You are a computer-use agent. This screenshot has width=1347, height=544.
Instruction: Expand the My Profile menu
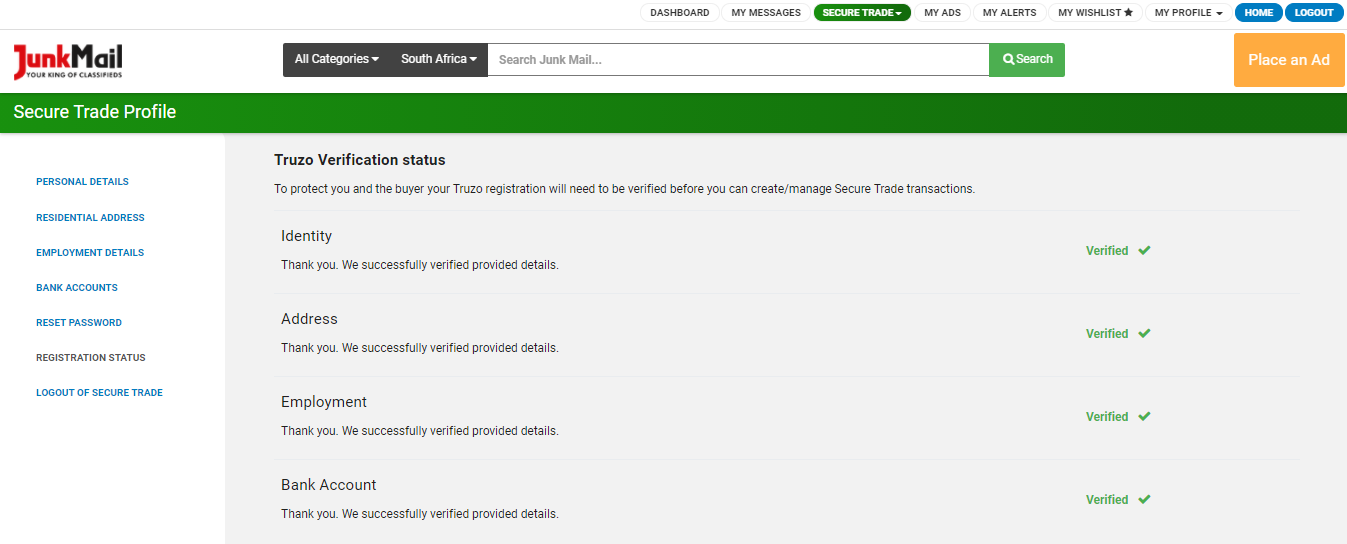pyautogui.click(x=1188, y=13)
